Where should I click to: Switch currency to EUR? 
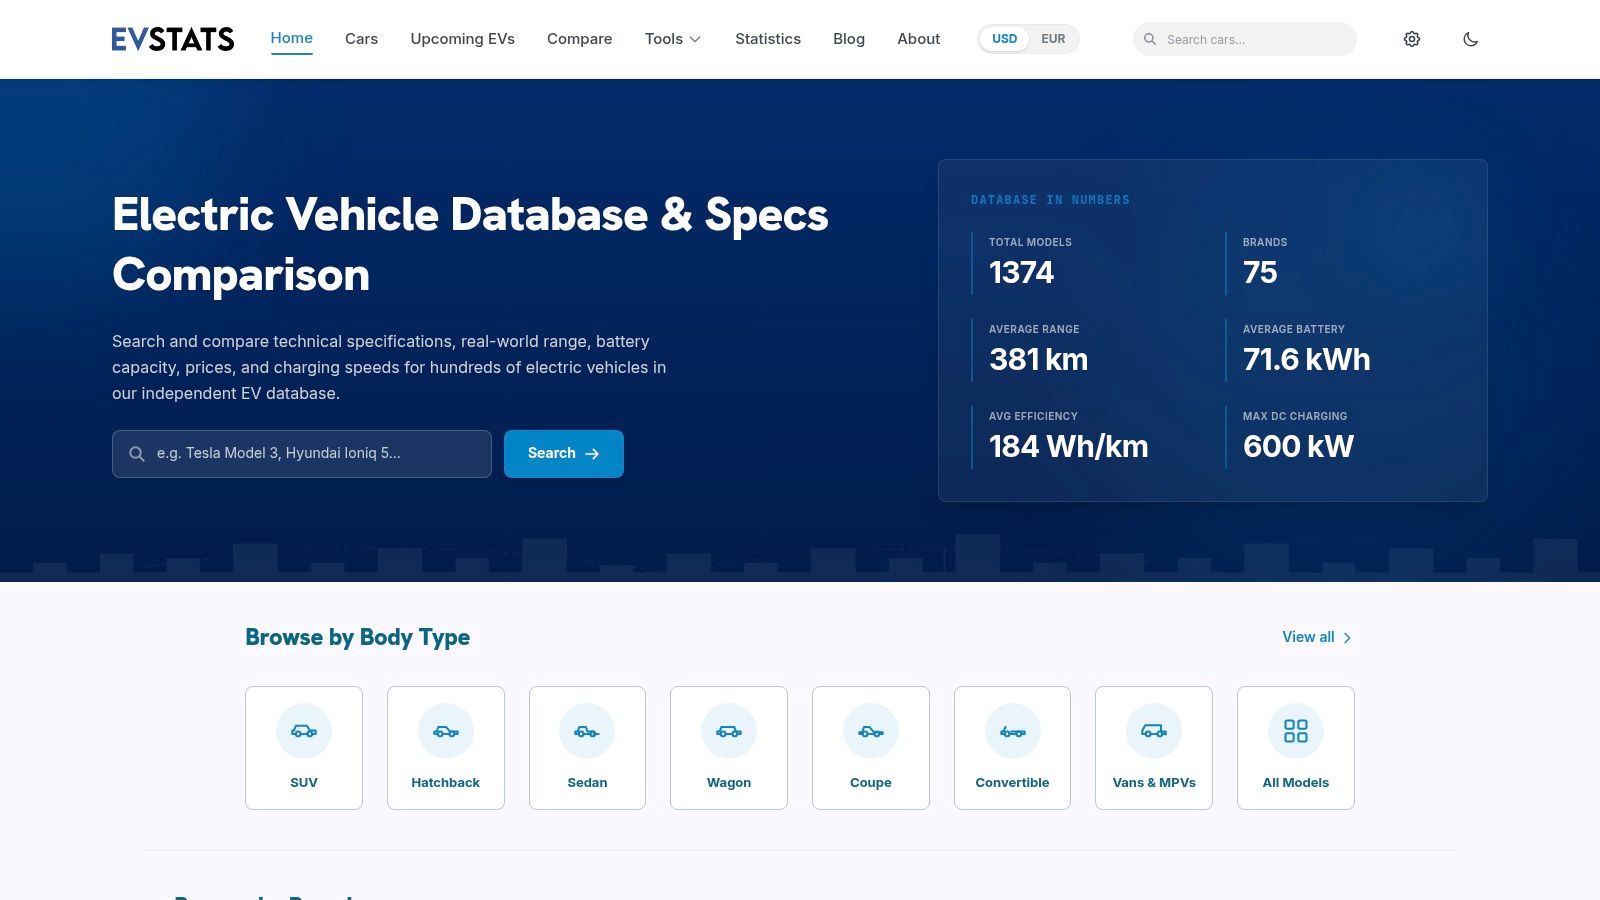coord(1053,39)
